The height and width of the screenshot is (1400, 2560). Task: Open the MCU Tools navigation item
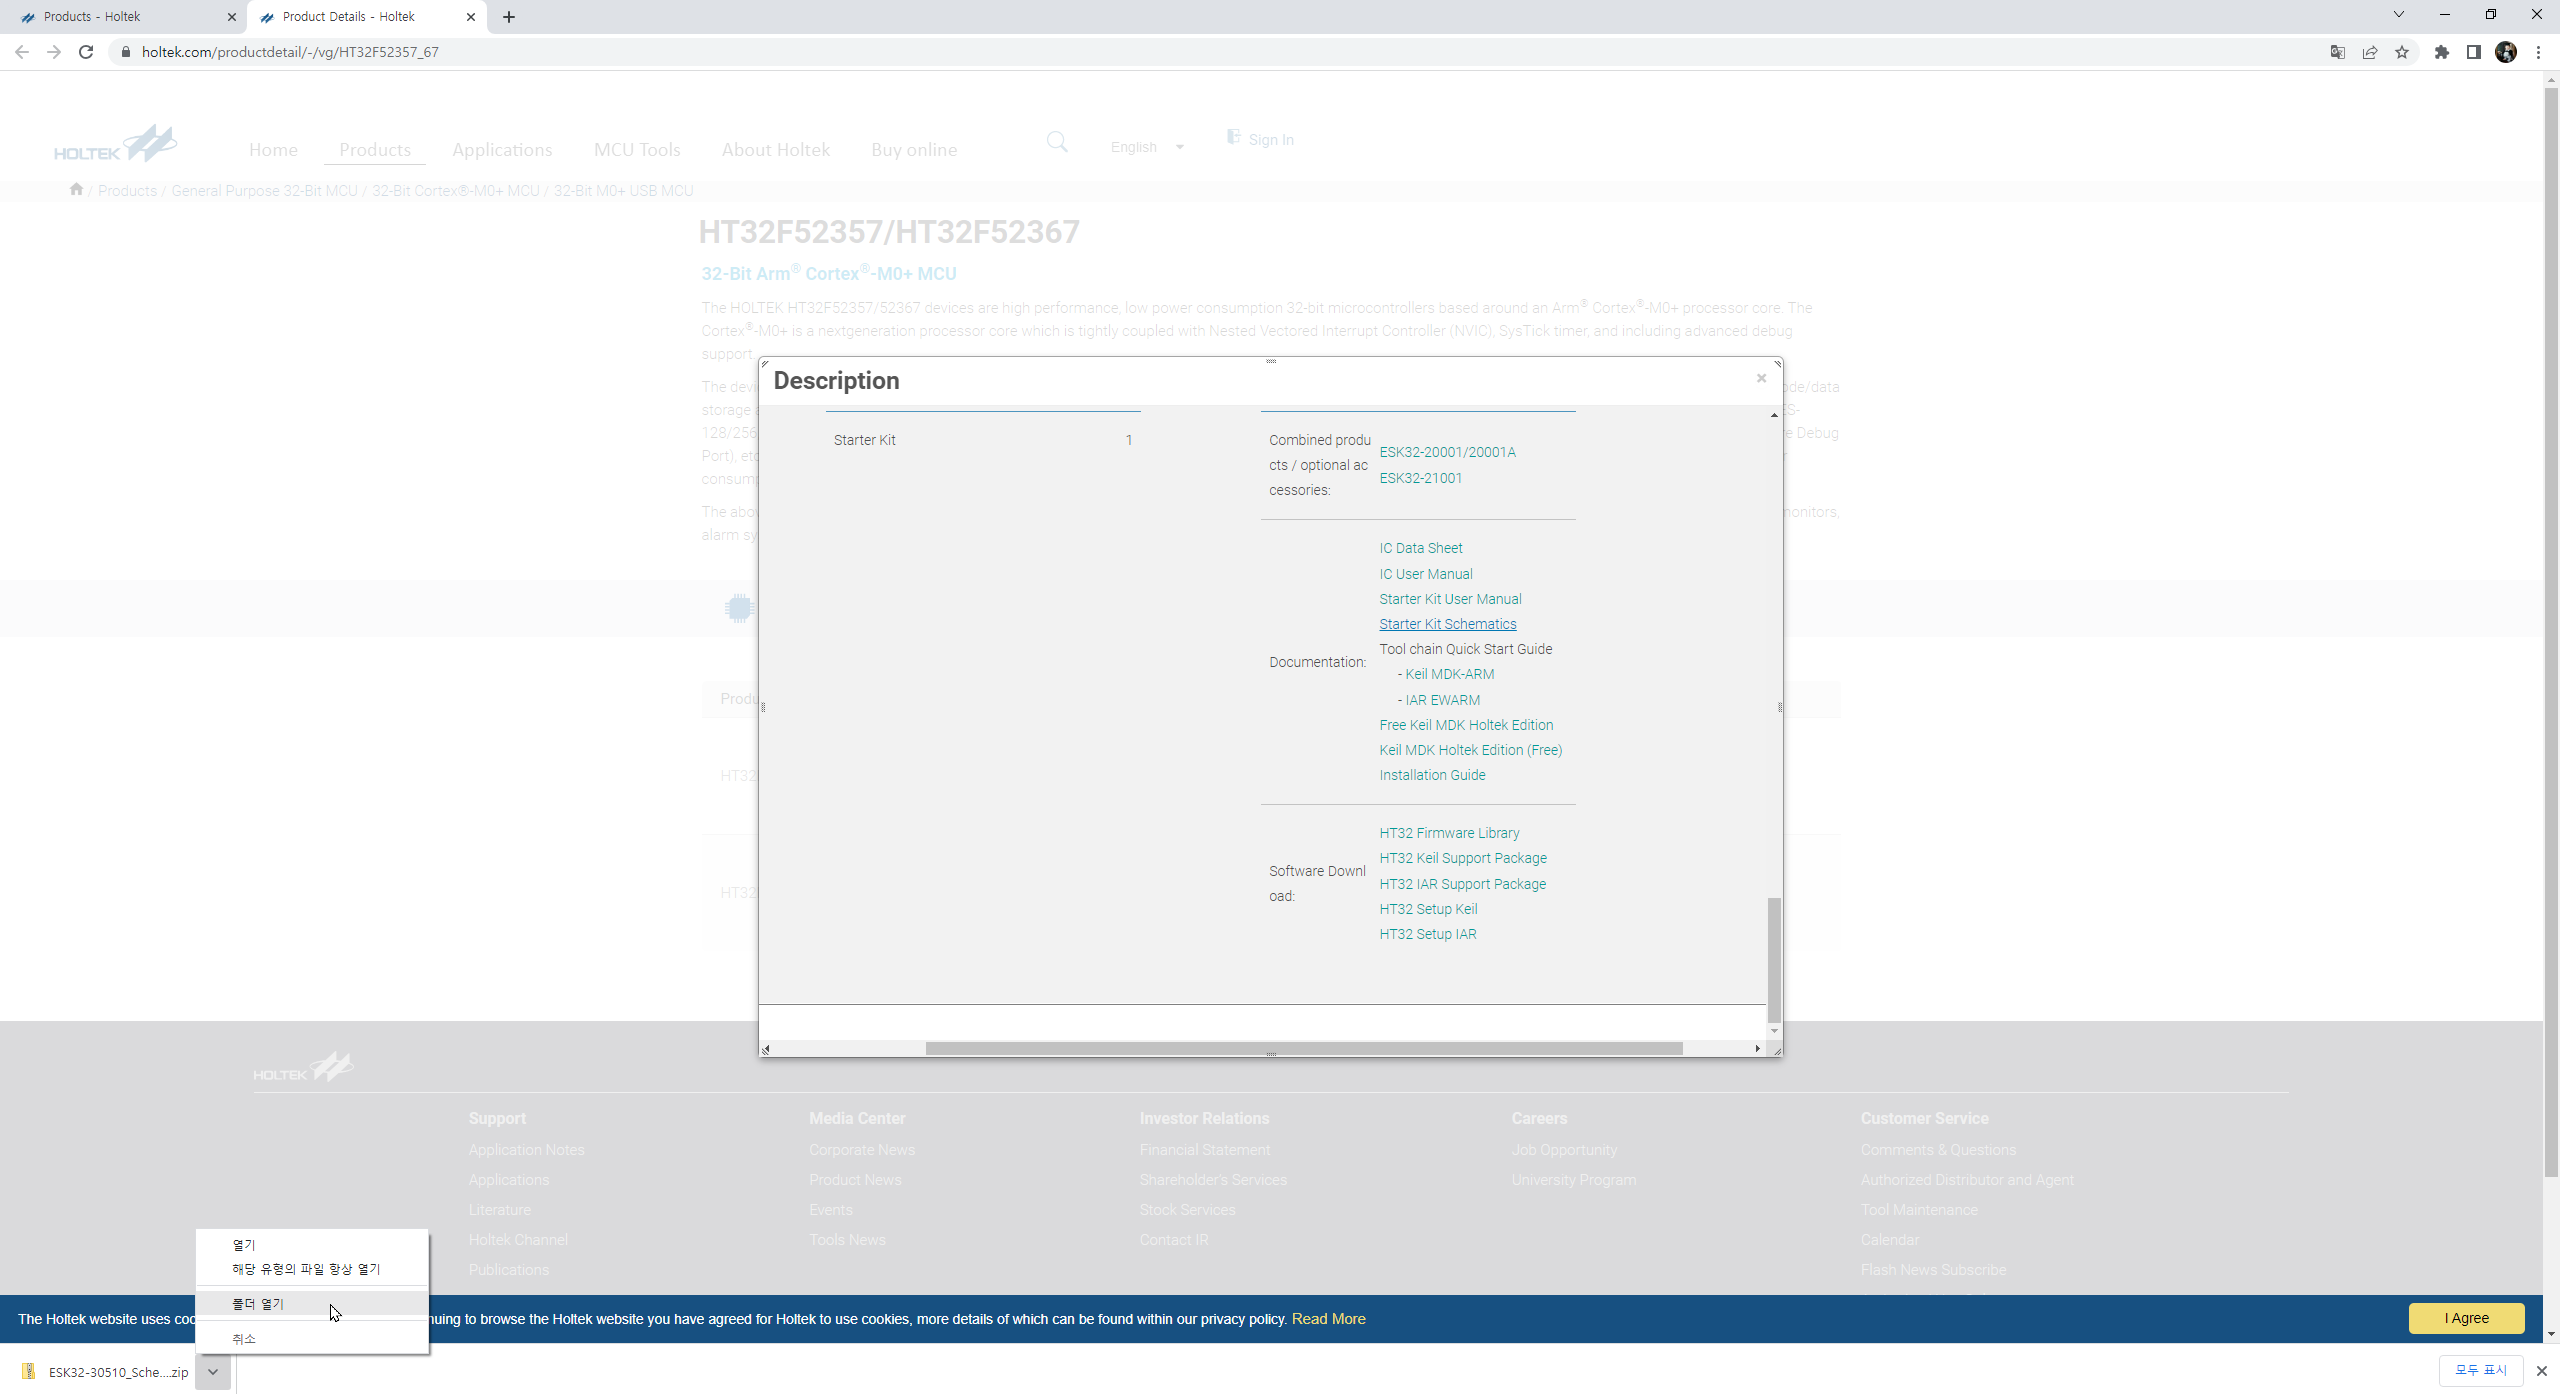tap(637, 150)
